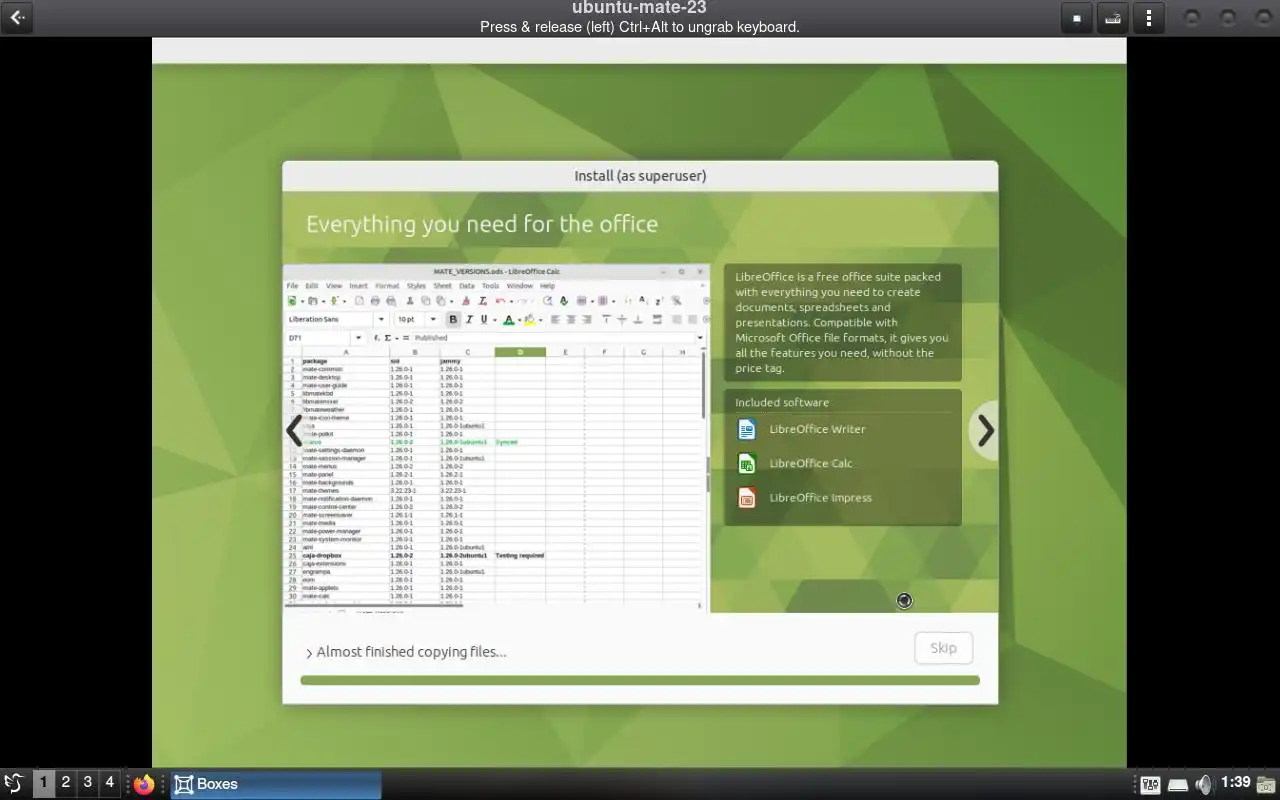1280x800 pixels.
Task: Click the network/drive tray icon
Action: click(x=1178, y=785)
